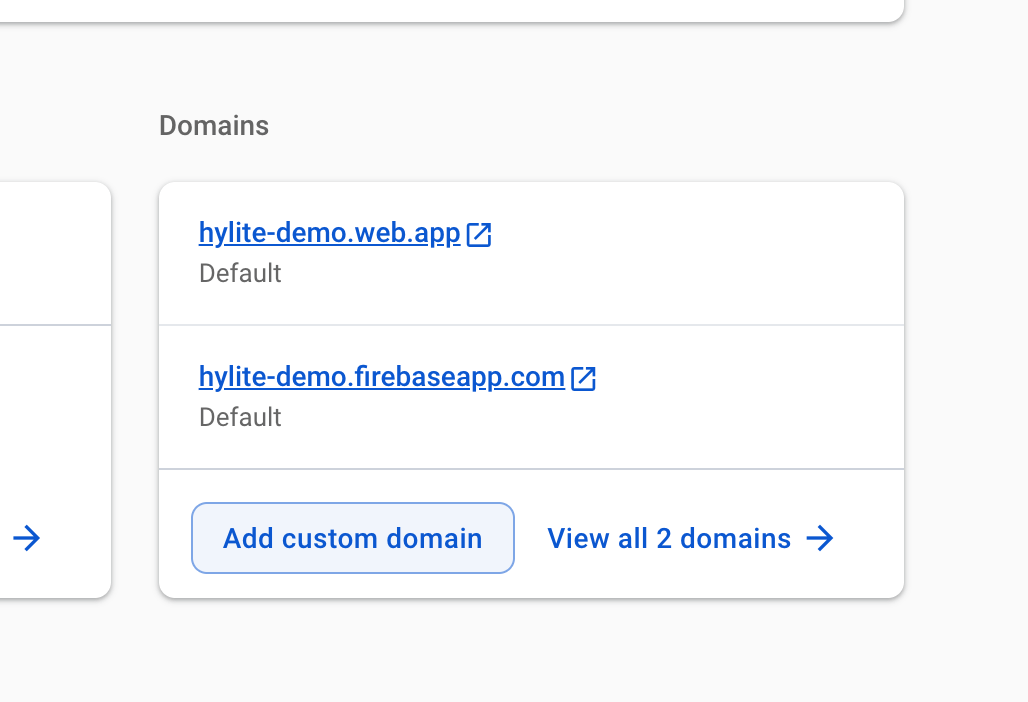The height and width of the screenshot is (702, 1028).
Task: Click empty page background below Domains card
Action: 530,650
